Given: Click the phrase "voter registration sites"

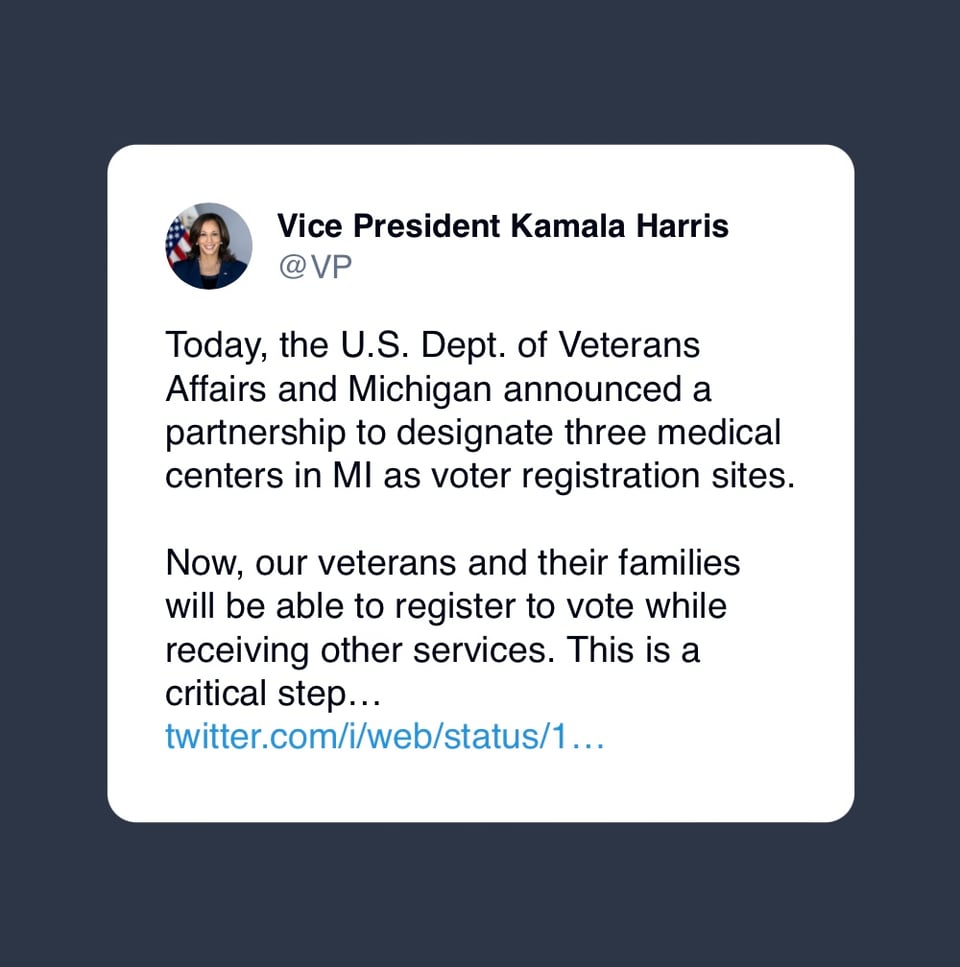Looking at the screenshot, I should [612, 475].
